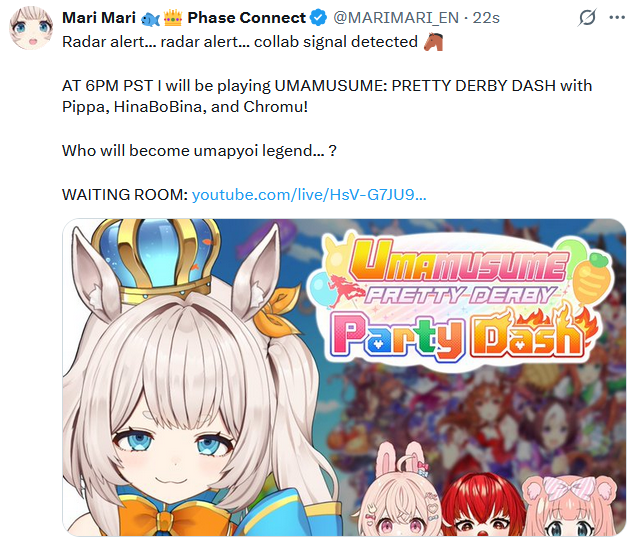Open Mari Mari's profile avatar
This screenshot has height=539, width=631.
click(x=31, y=28)
